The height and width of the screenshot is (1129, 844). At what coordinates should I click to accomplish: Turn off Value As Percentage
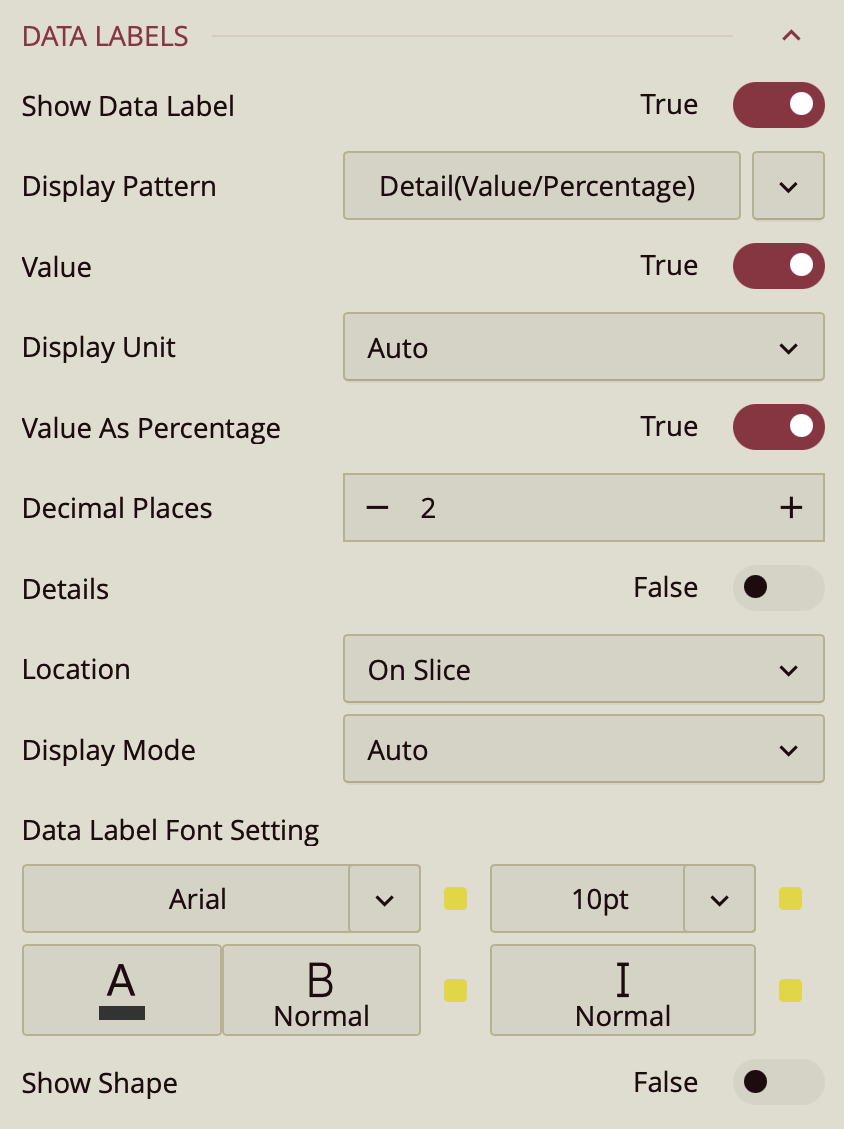[778, 427]
